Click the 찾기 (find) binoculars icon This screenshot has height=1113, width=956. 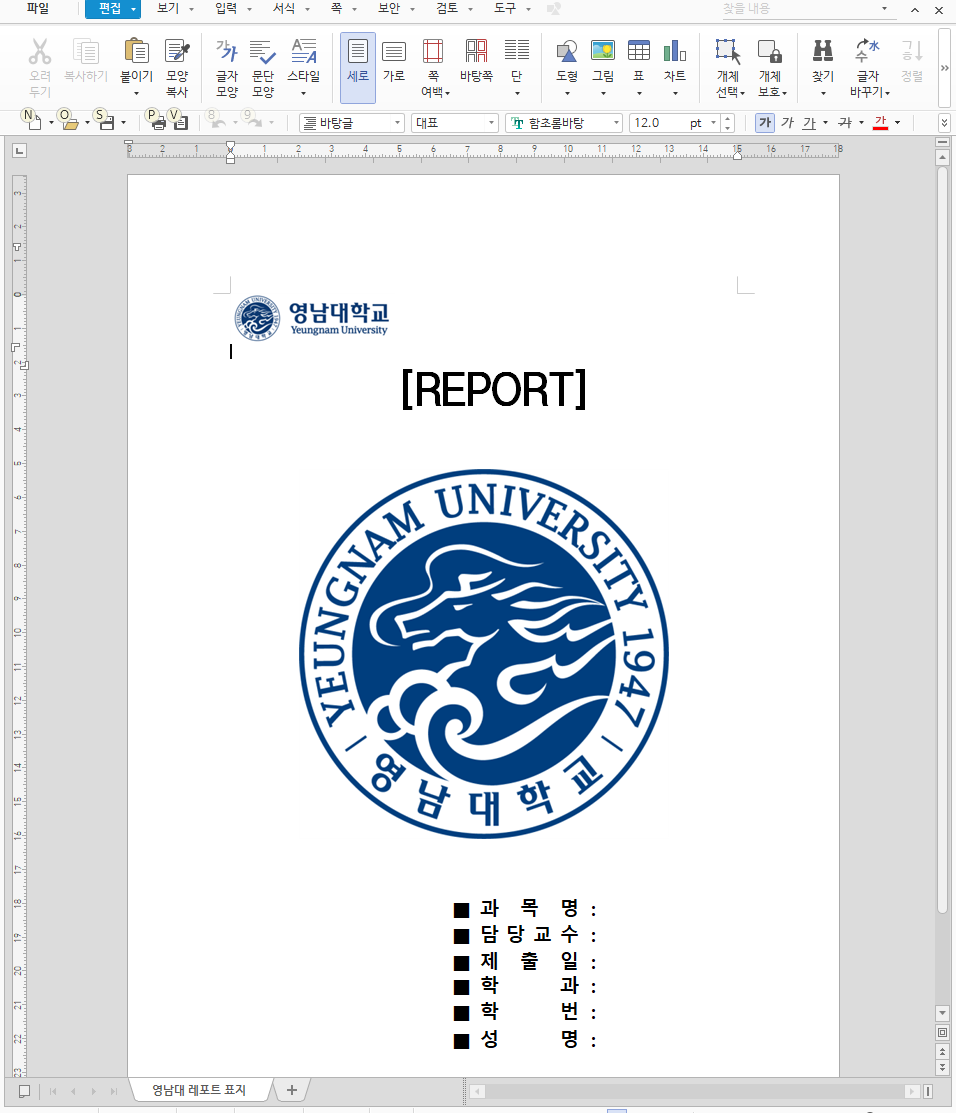tap(823, 52)
